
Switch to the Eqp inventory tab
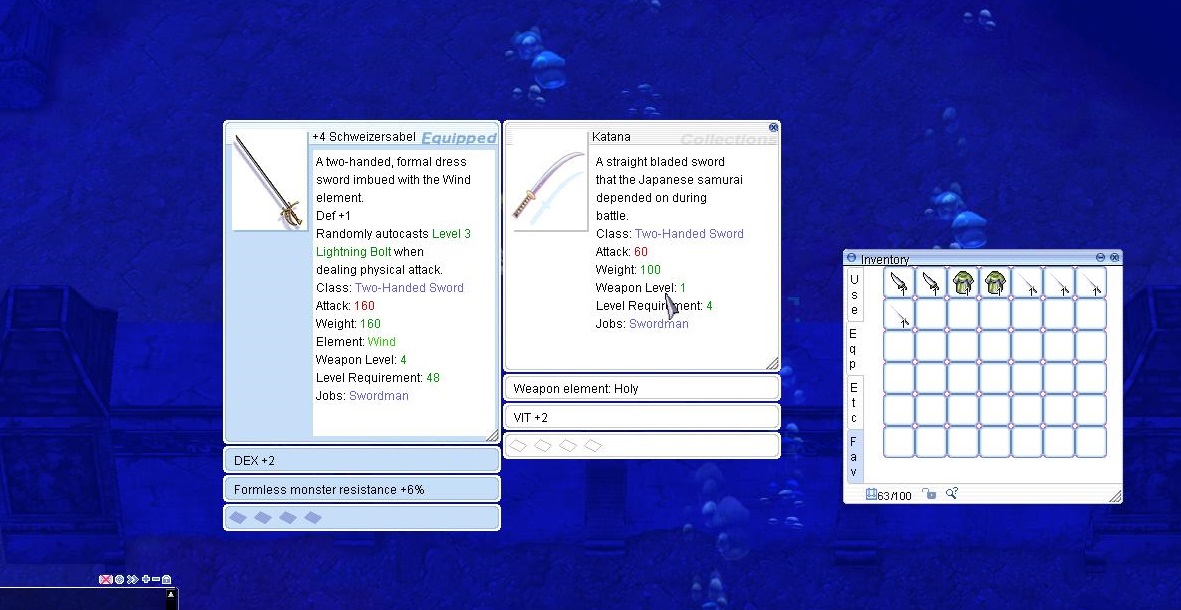(854, 349)
